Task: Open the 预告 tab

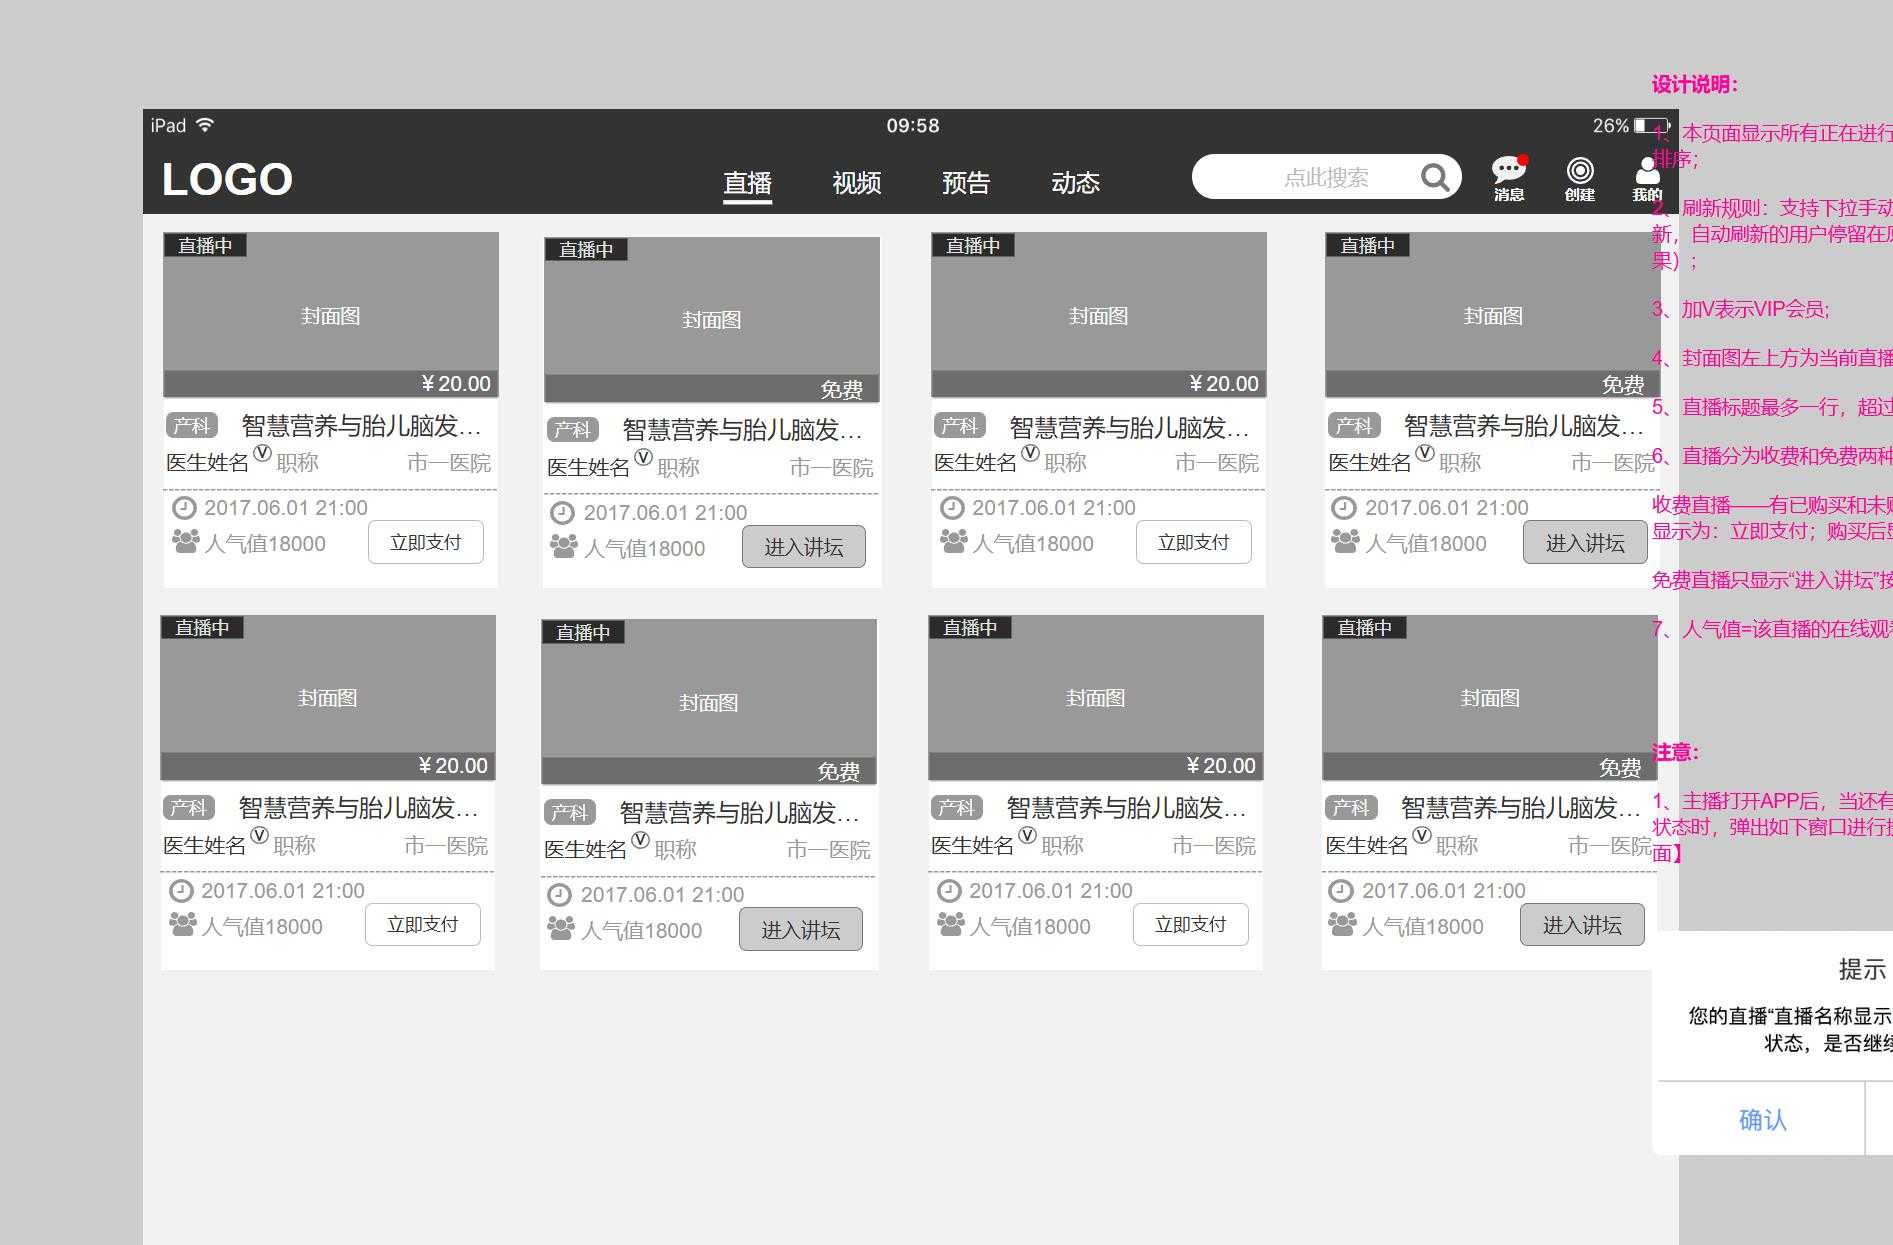Action: 966,183
